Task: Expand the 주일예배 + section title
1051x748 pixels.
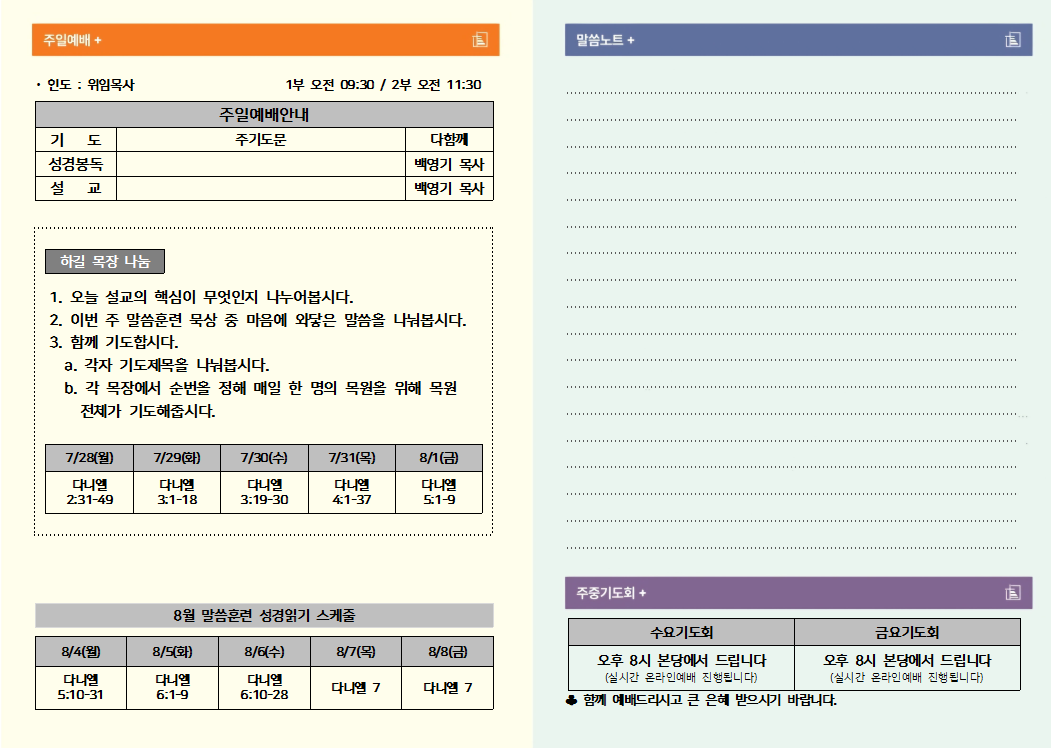Action: [x=72, y=40]
